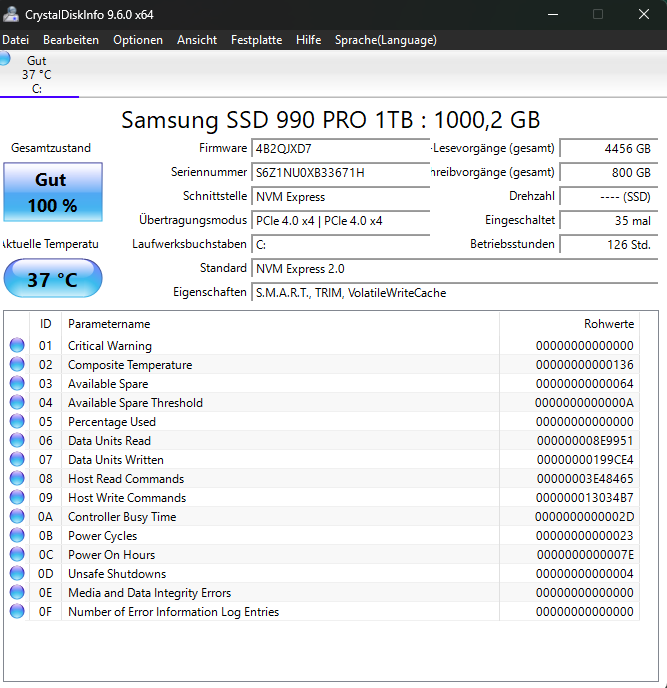The width and height of the screenshot is (667, 688).
Task: Click status icon for Host Read Commands row
Action: (x=17, y=478)
